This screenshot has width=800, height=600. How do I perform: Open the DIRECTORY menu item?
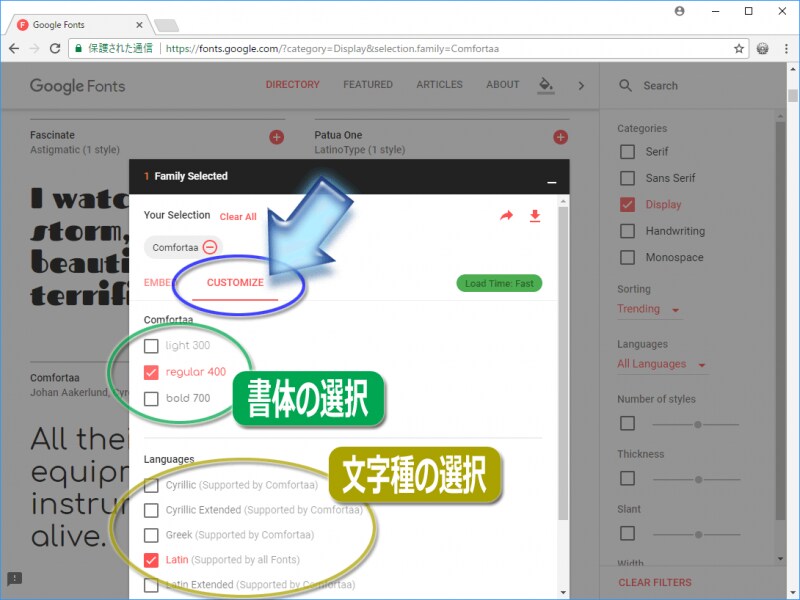click(x=292, y=85)
